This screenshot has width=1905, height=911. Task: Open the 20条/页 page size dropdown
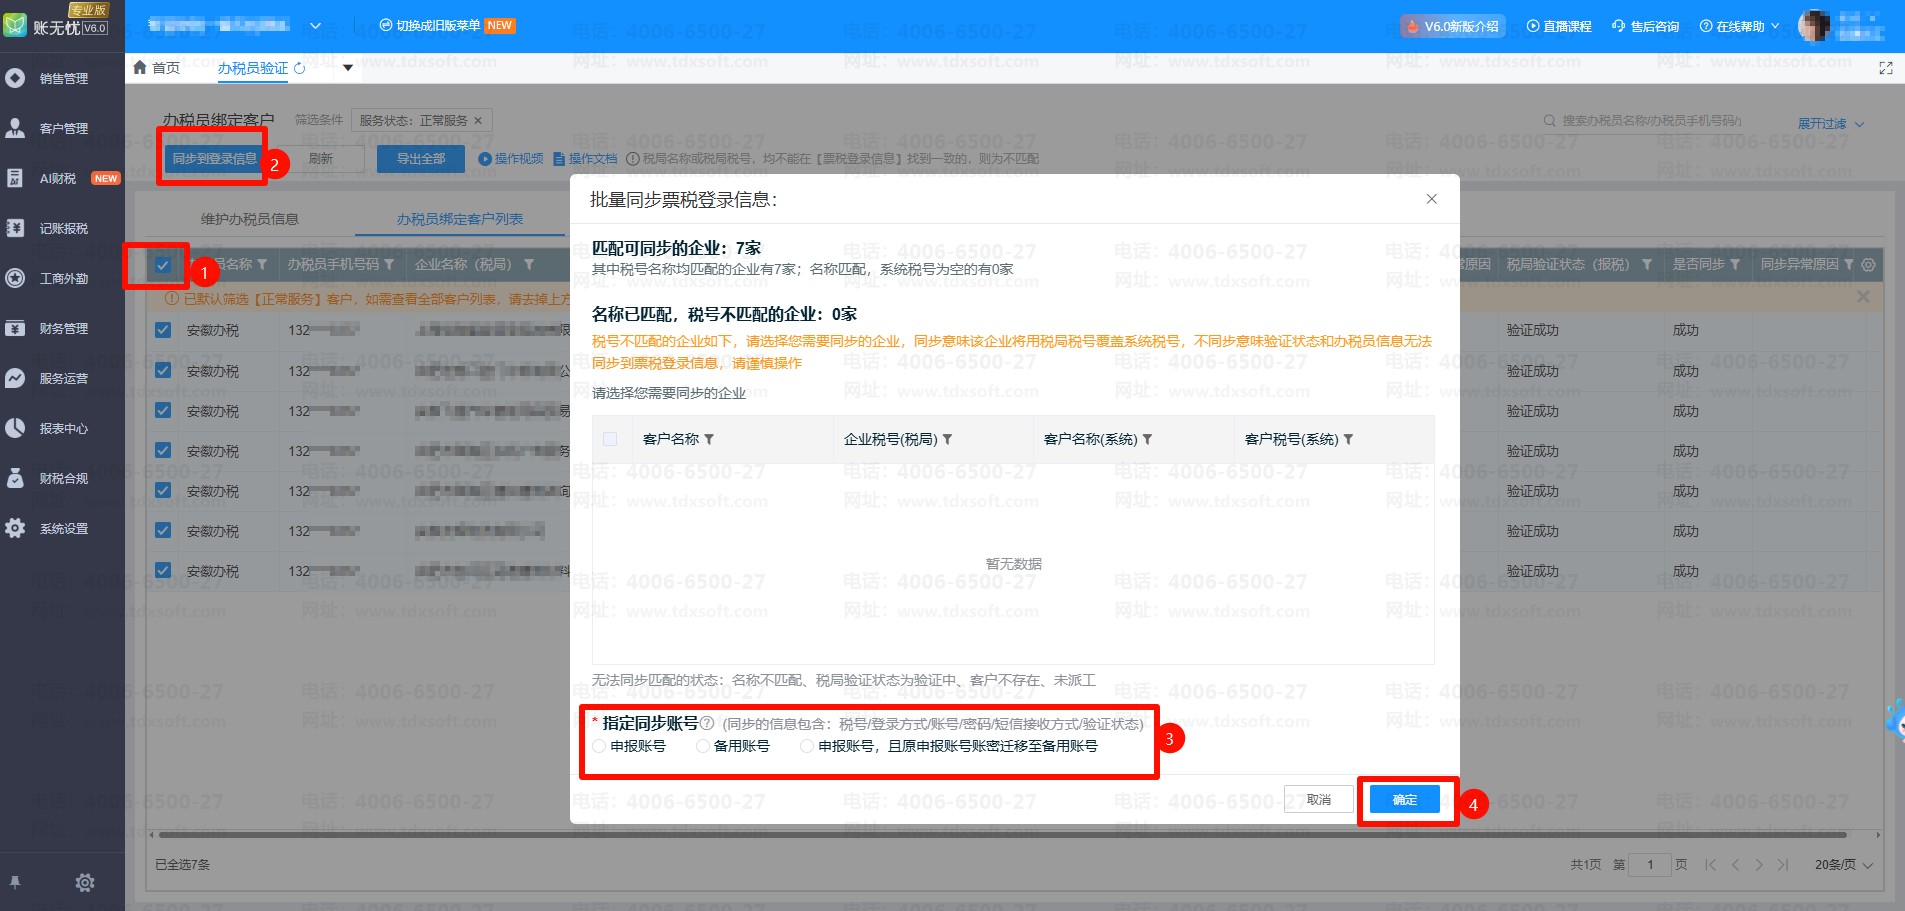[1843, 864]
